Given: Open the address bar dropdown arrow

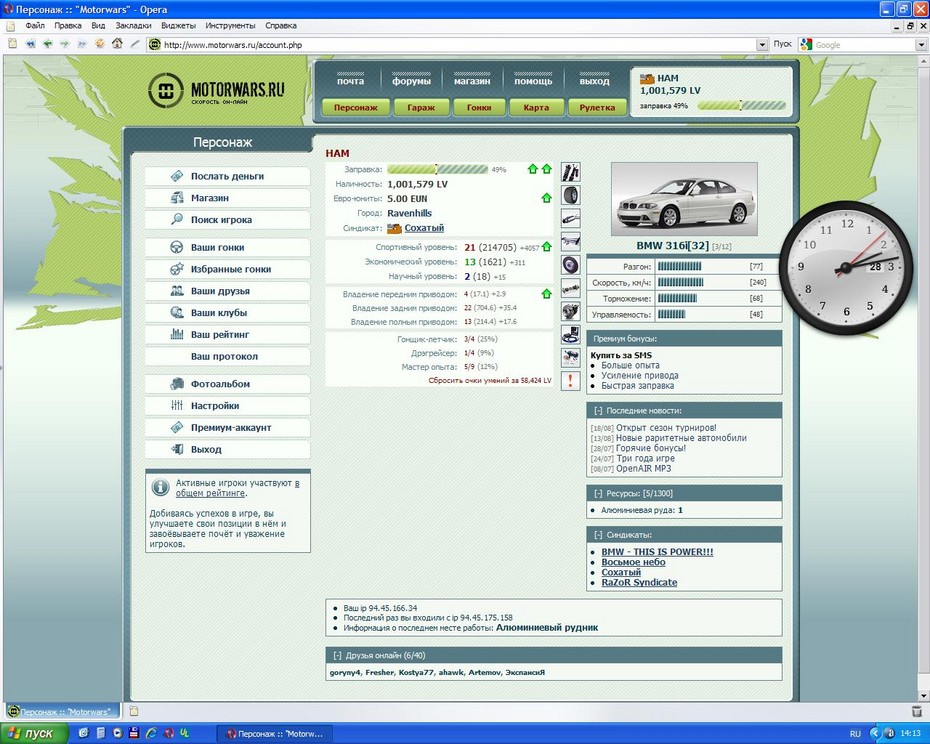Looking at the screenshot, I should pos(762,44).
